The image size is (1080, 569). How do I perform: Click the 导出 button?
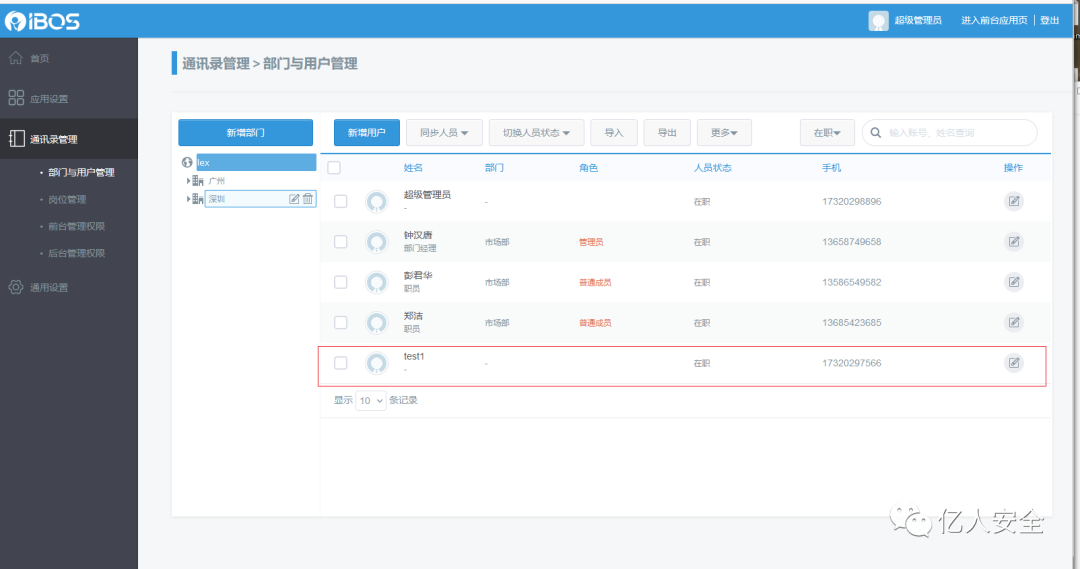pos(667,132)
